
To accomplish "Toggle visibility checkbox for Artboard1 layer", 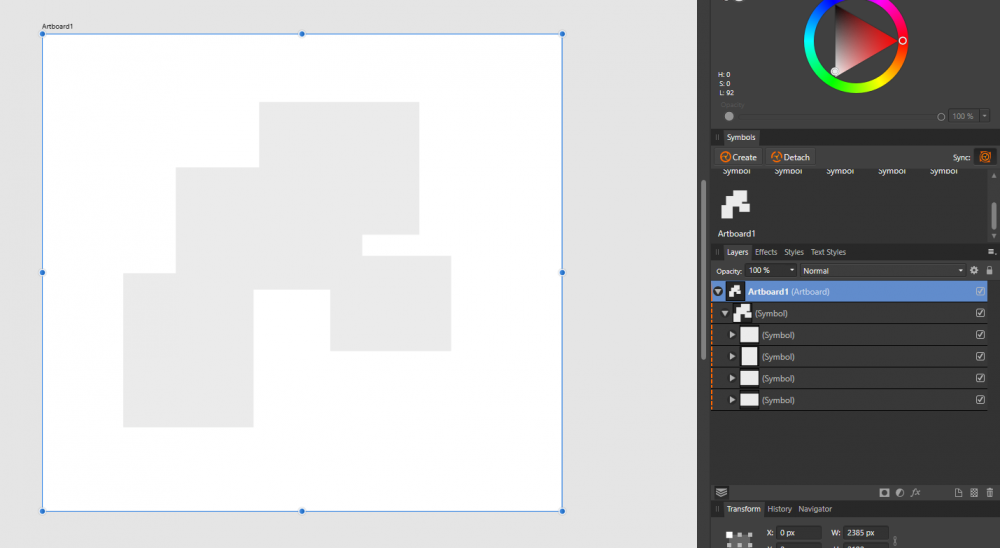I will point(980,291).
